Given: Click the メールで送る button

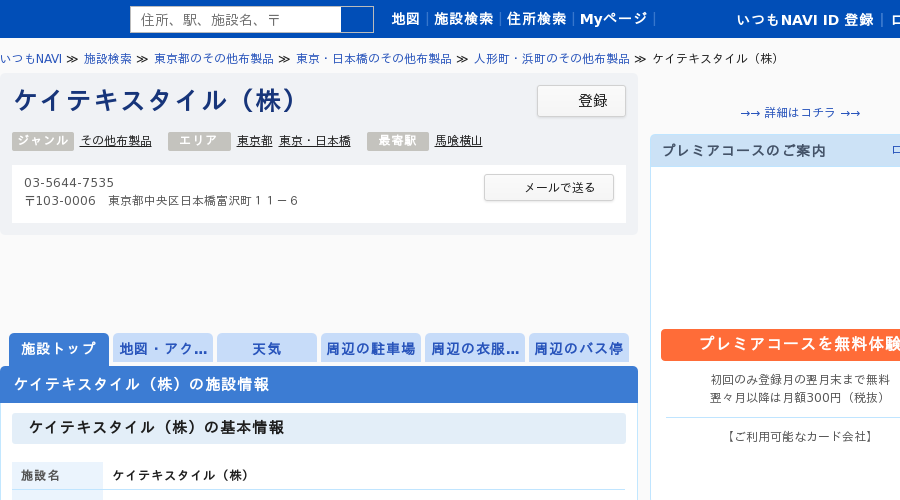Looking at the screenshot, I should [549, 188].
